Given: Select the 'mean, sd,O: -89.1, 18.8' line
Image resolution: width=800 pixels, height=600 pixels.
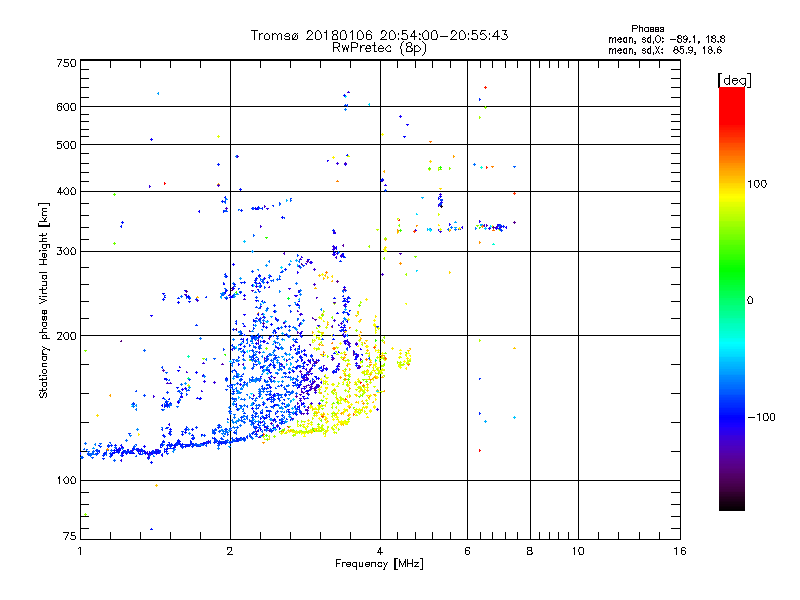Looking at the screenshot, I should pyautogui.click(x=666, y=39).
